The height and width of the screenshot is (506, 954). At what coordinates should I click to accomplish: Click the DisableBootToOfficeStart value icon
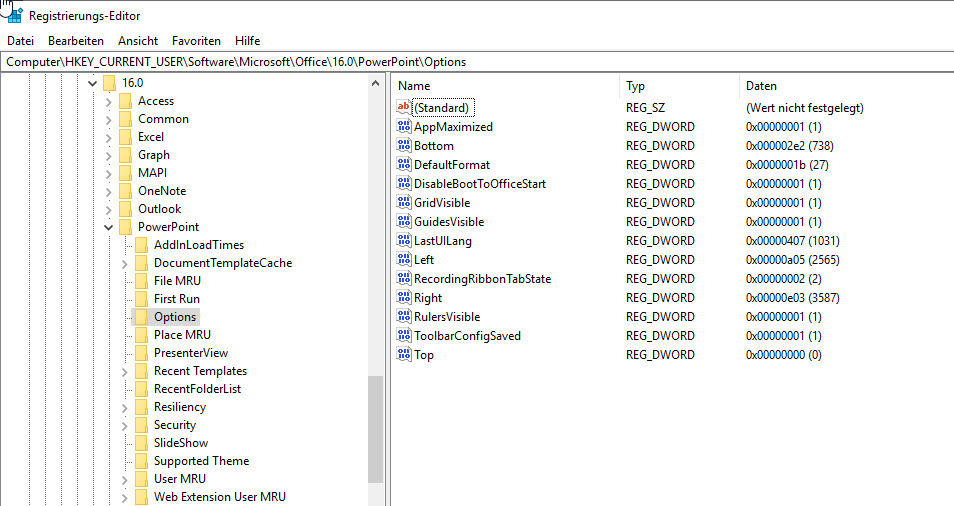403,183
